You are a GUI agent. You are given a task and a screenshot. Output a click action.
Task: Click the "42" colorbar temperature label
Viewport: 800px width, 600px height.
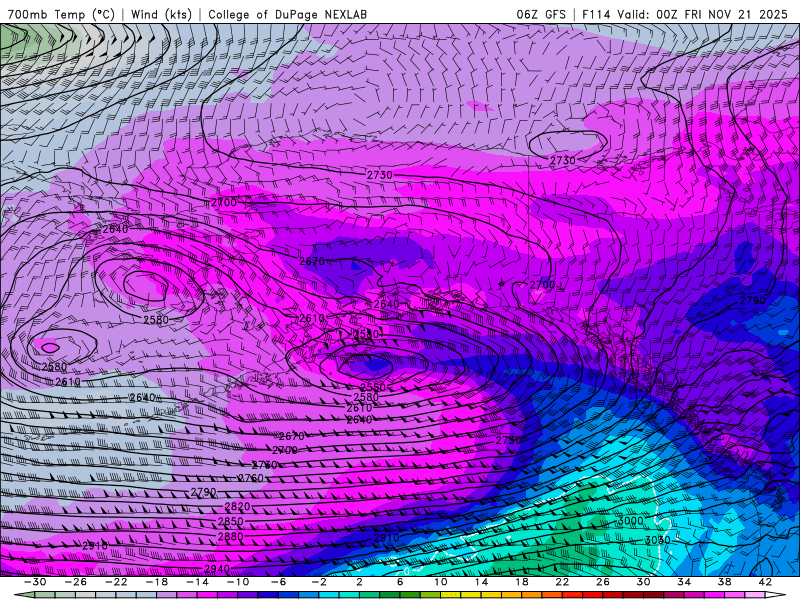765,582
